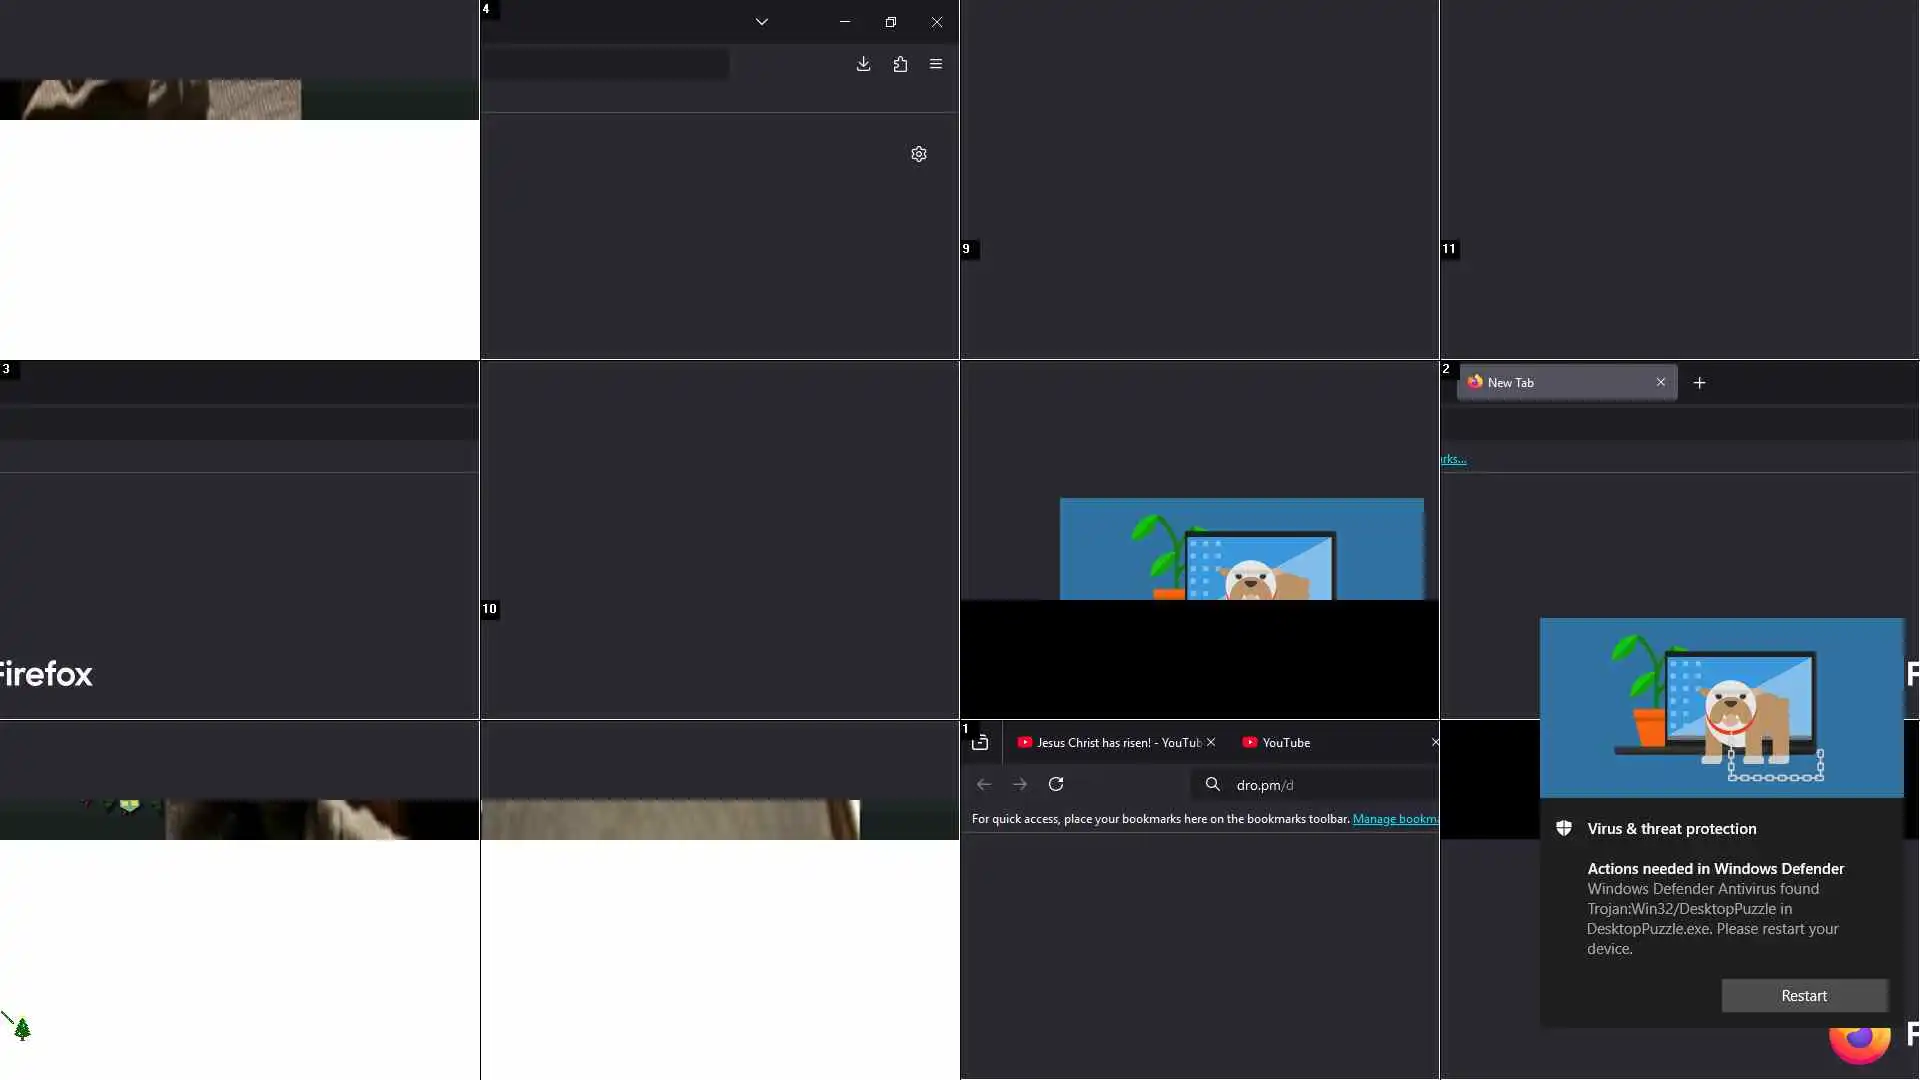Open the Manage bookmarks link

tap(1395, 819)
